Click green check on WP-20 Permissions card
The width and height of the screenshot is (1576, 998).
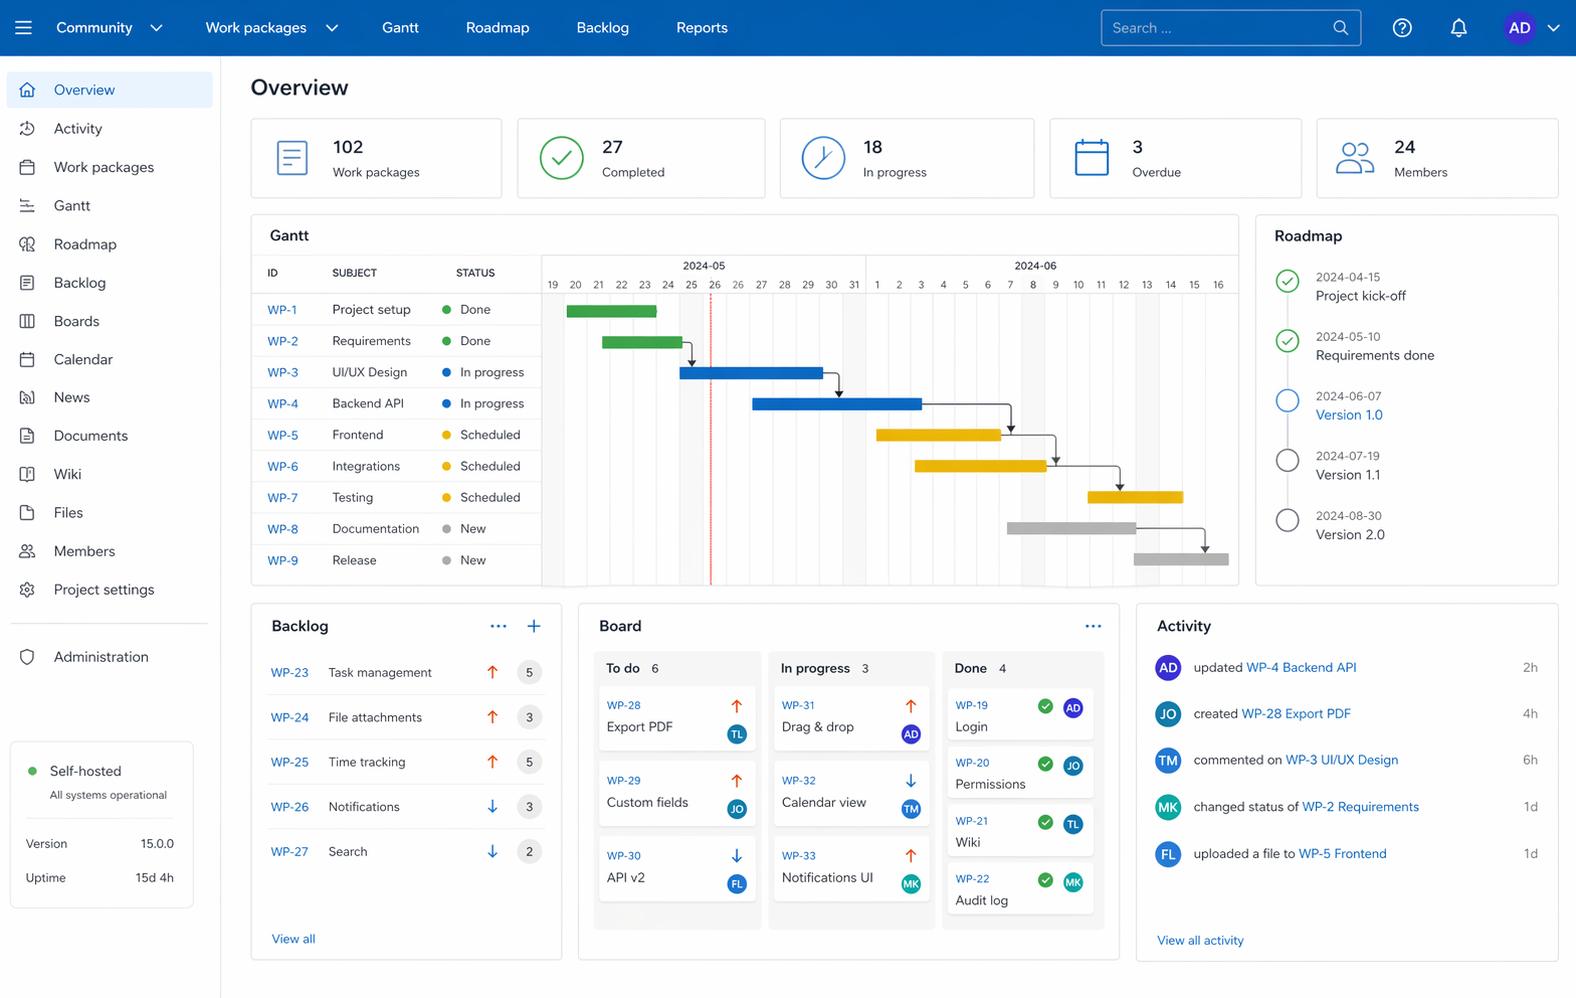pyautogui.click(x=1045, y=764)
